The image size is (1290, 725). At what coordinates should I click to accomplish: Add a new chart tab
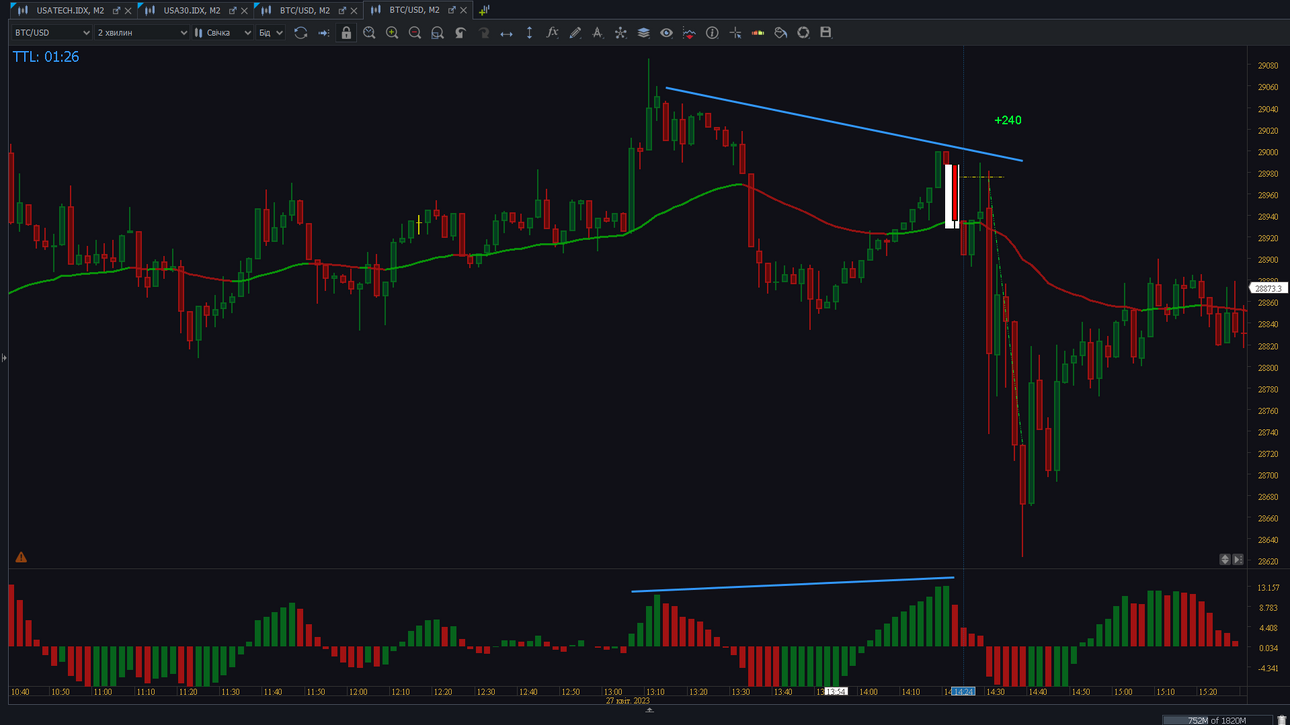tap(484, 10)
